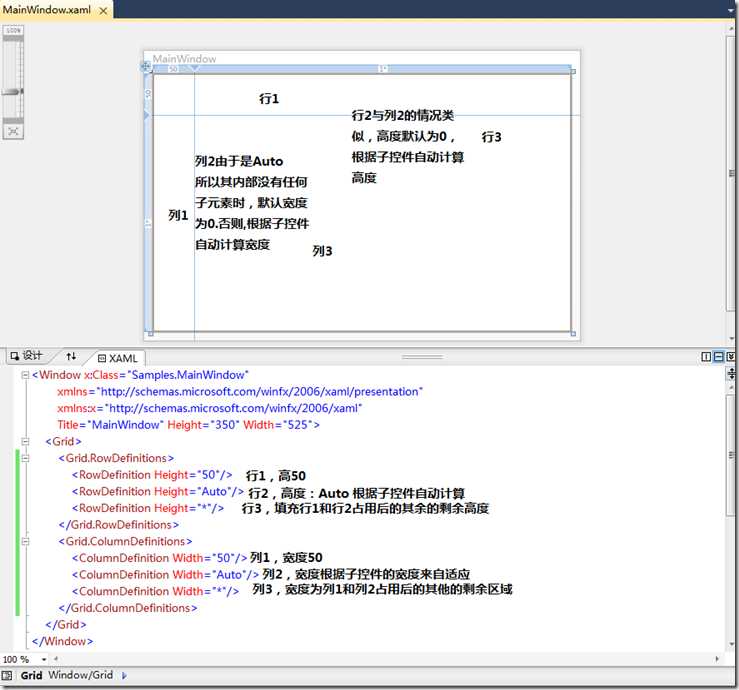Click the vertical split view icon
This screenshot has width=739, height=690.
tap(706, 357)
